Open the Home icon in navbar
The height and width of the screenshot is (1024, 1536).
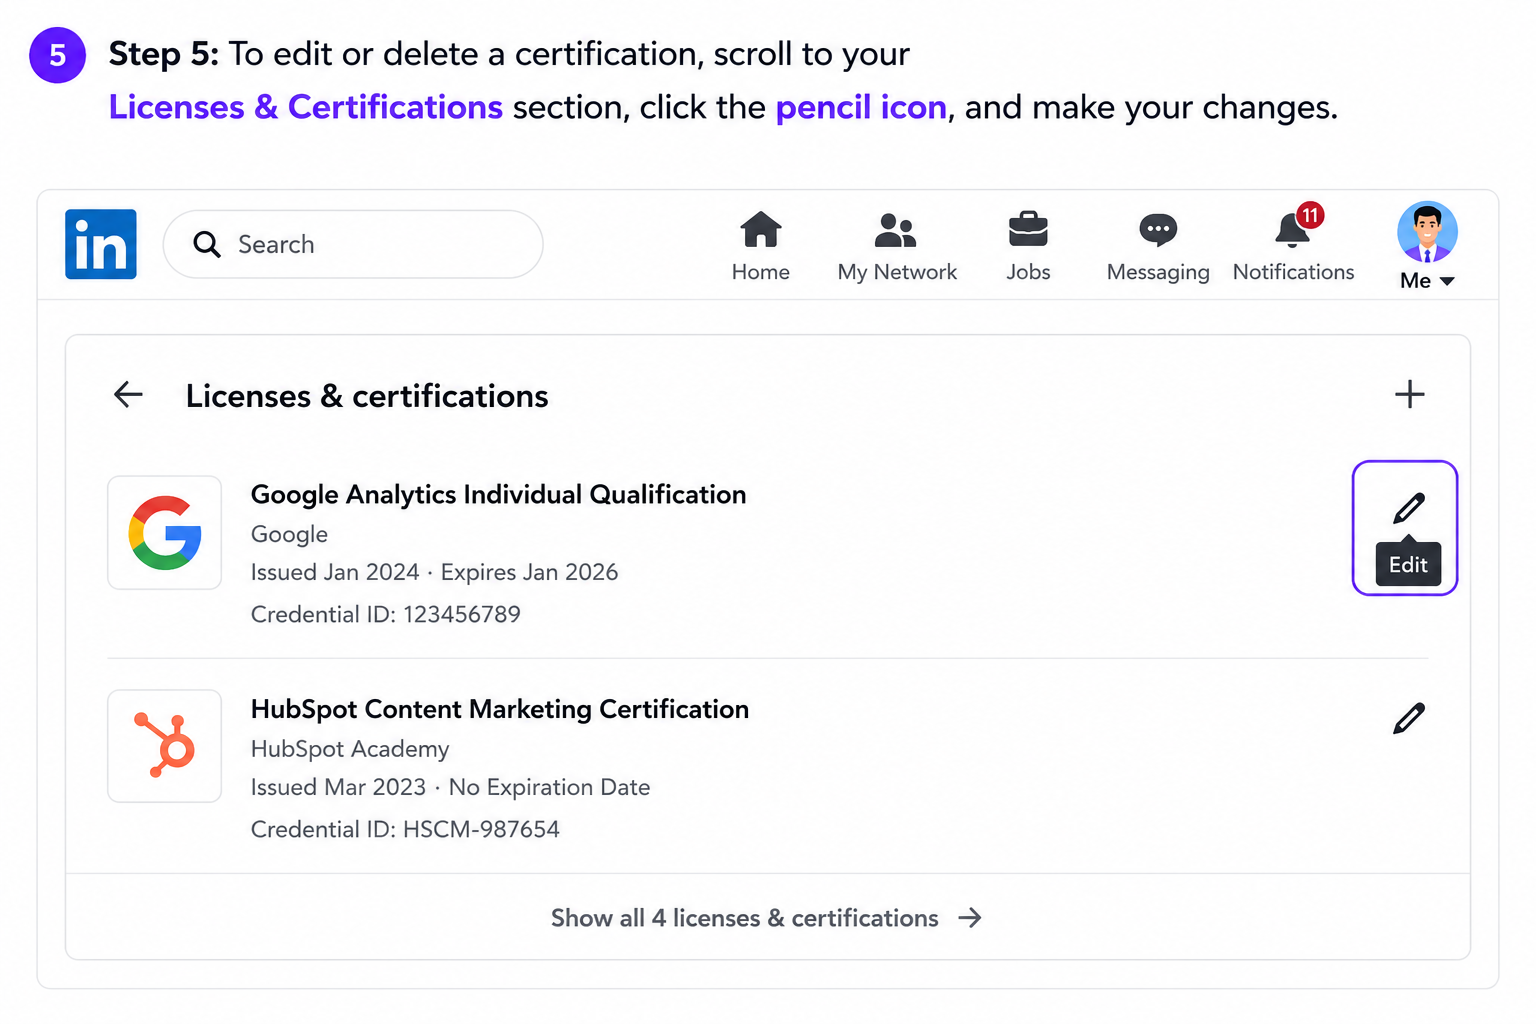pyautogui.click(x=761, y=230)
